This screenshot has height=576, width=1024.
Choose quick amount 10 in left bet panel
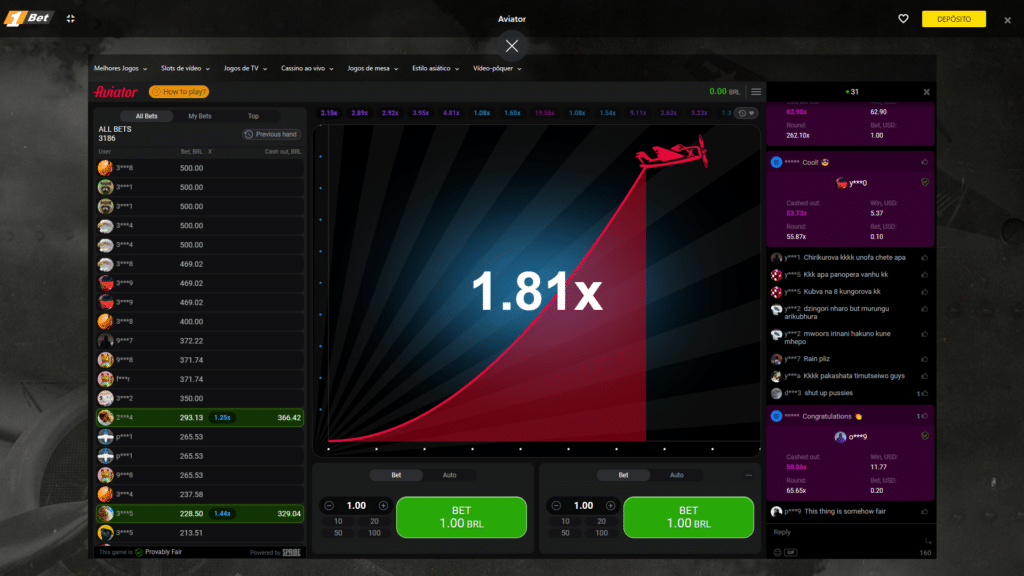pyautogui.click(x=338, y=522)
